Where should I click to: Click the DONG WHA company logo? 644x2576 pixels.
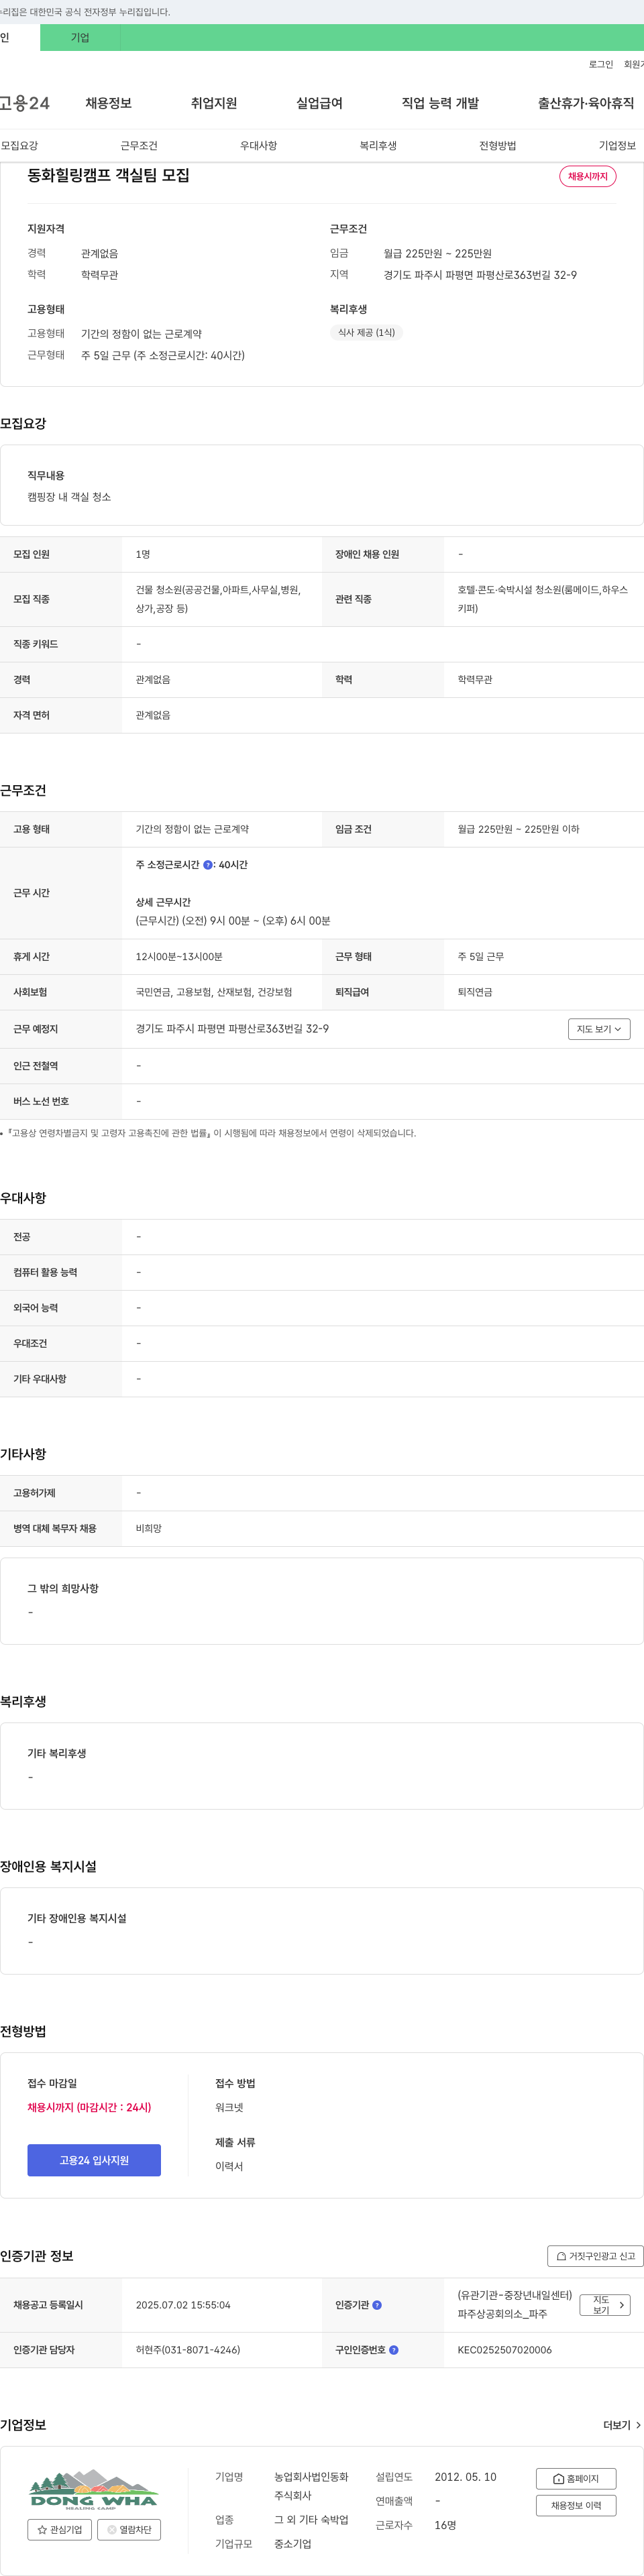[x=94, y=2489]
